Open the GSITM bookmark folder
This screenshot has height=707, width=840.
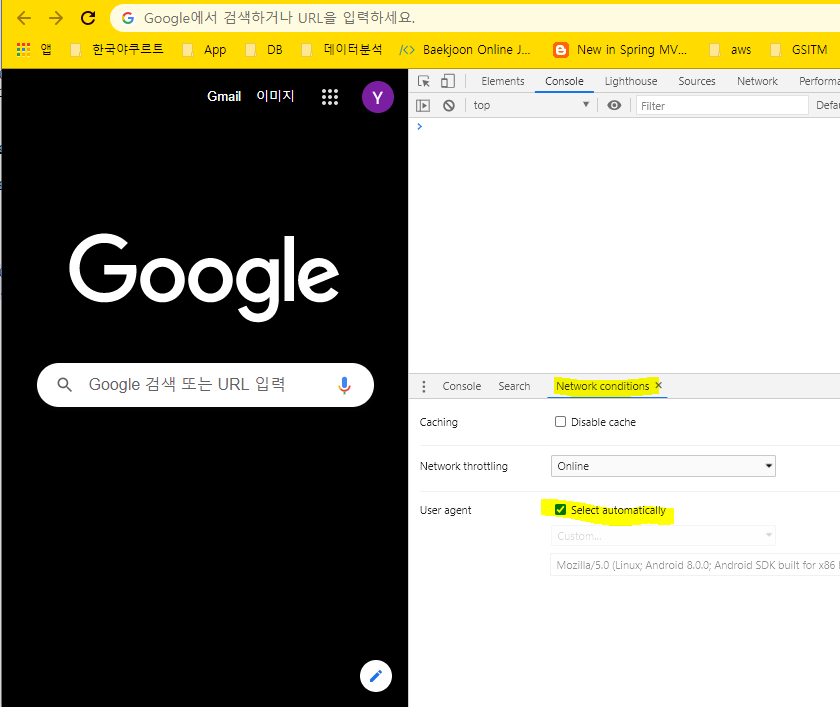[x=799, y=50]
